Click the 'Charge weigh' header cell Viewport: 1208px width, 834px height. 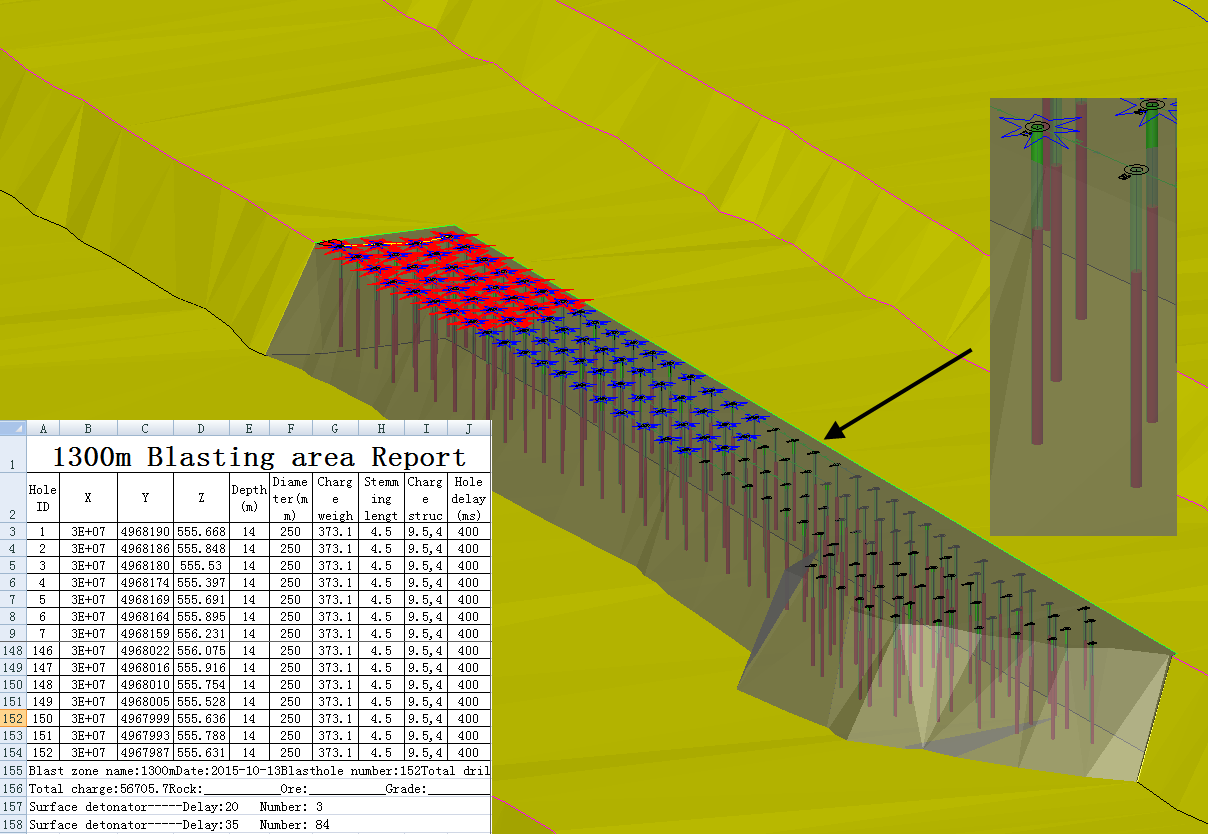click(x=334, y=498)
